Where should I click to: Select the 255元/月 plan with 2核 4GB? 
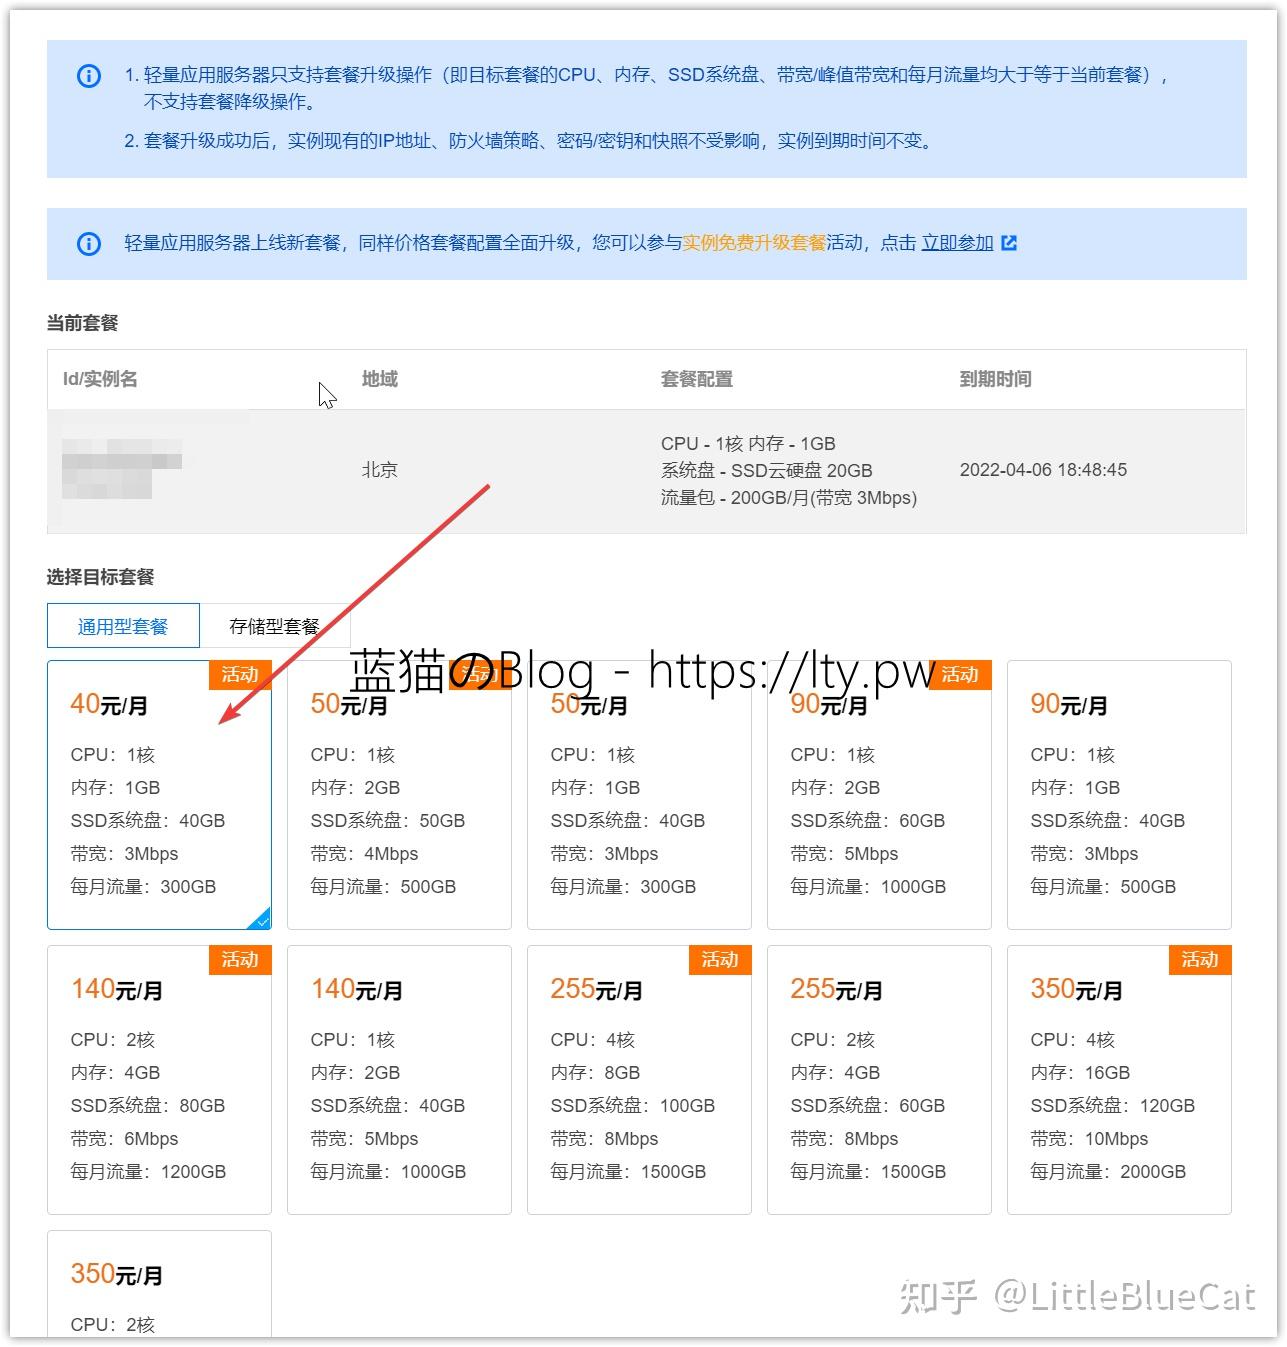(879, 1080)
